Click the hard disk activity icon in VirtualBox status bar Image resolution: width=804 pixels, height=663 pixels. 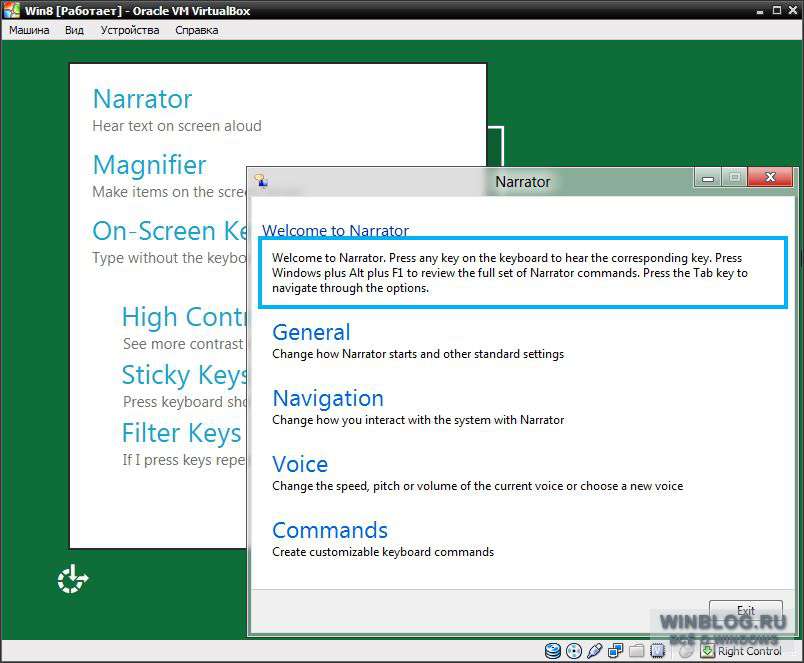point(553,651)
